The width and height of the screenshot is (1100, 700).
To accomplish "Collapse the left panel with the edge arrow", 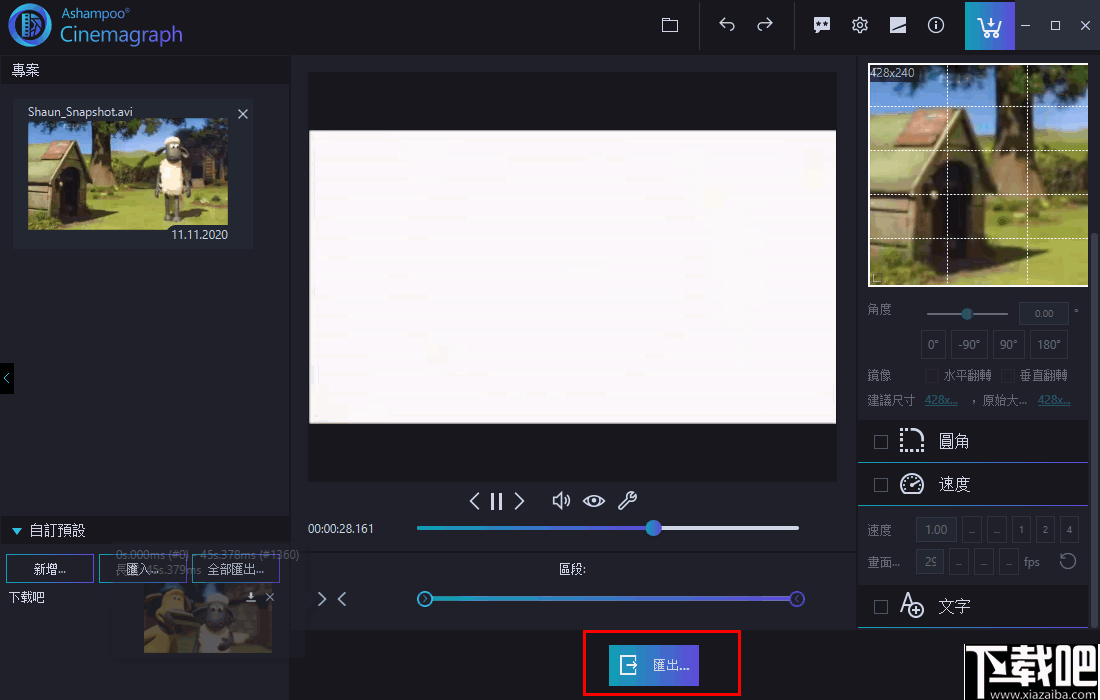I will (x=6, y=378).
